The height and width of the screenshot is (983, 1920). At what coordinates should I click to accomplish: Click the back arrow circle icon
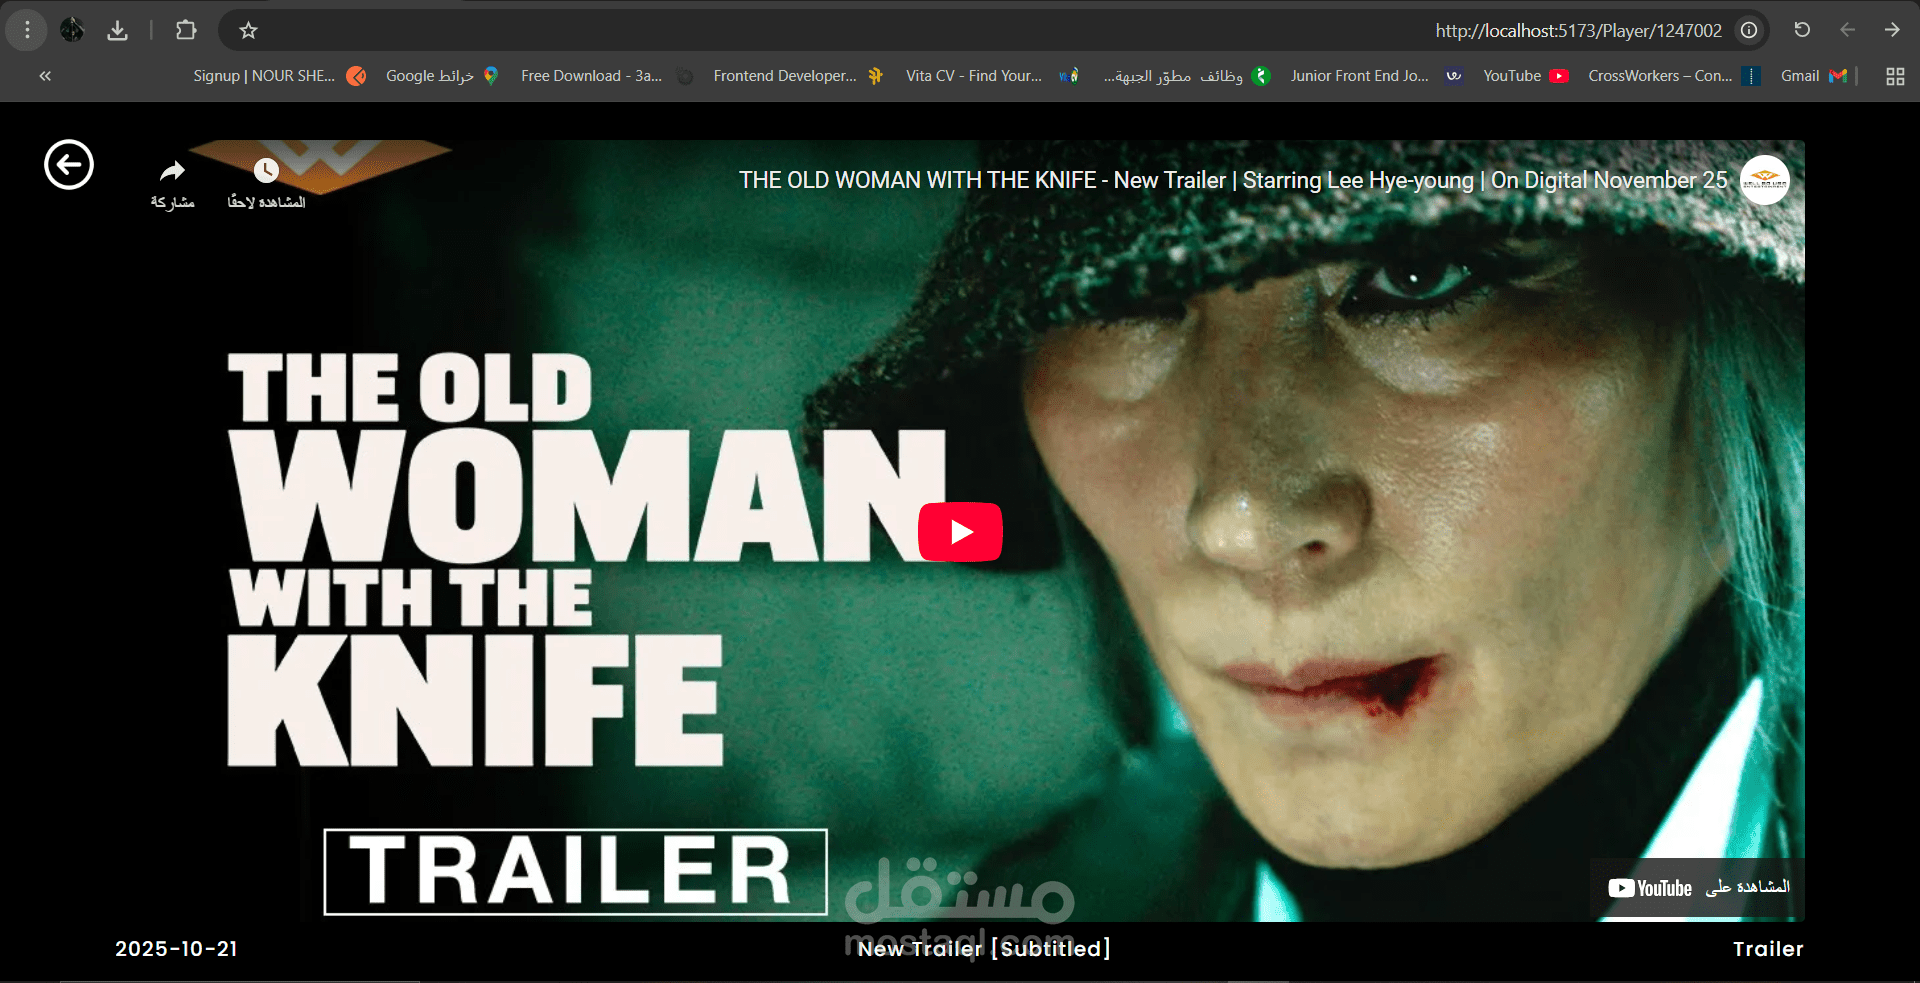point(69,165)
